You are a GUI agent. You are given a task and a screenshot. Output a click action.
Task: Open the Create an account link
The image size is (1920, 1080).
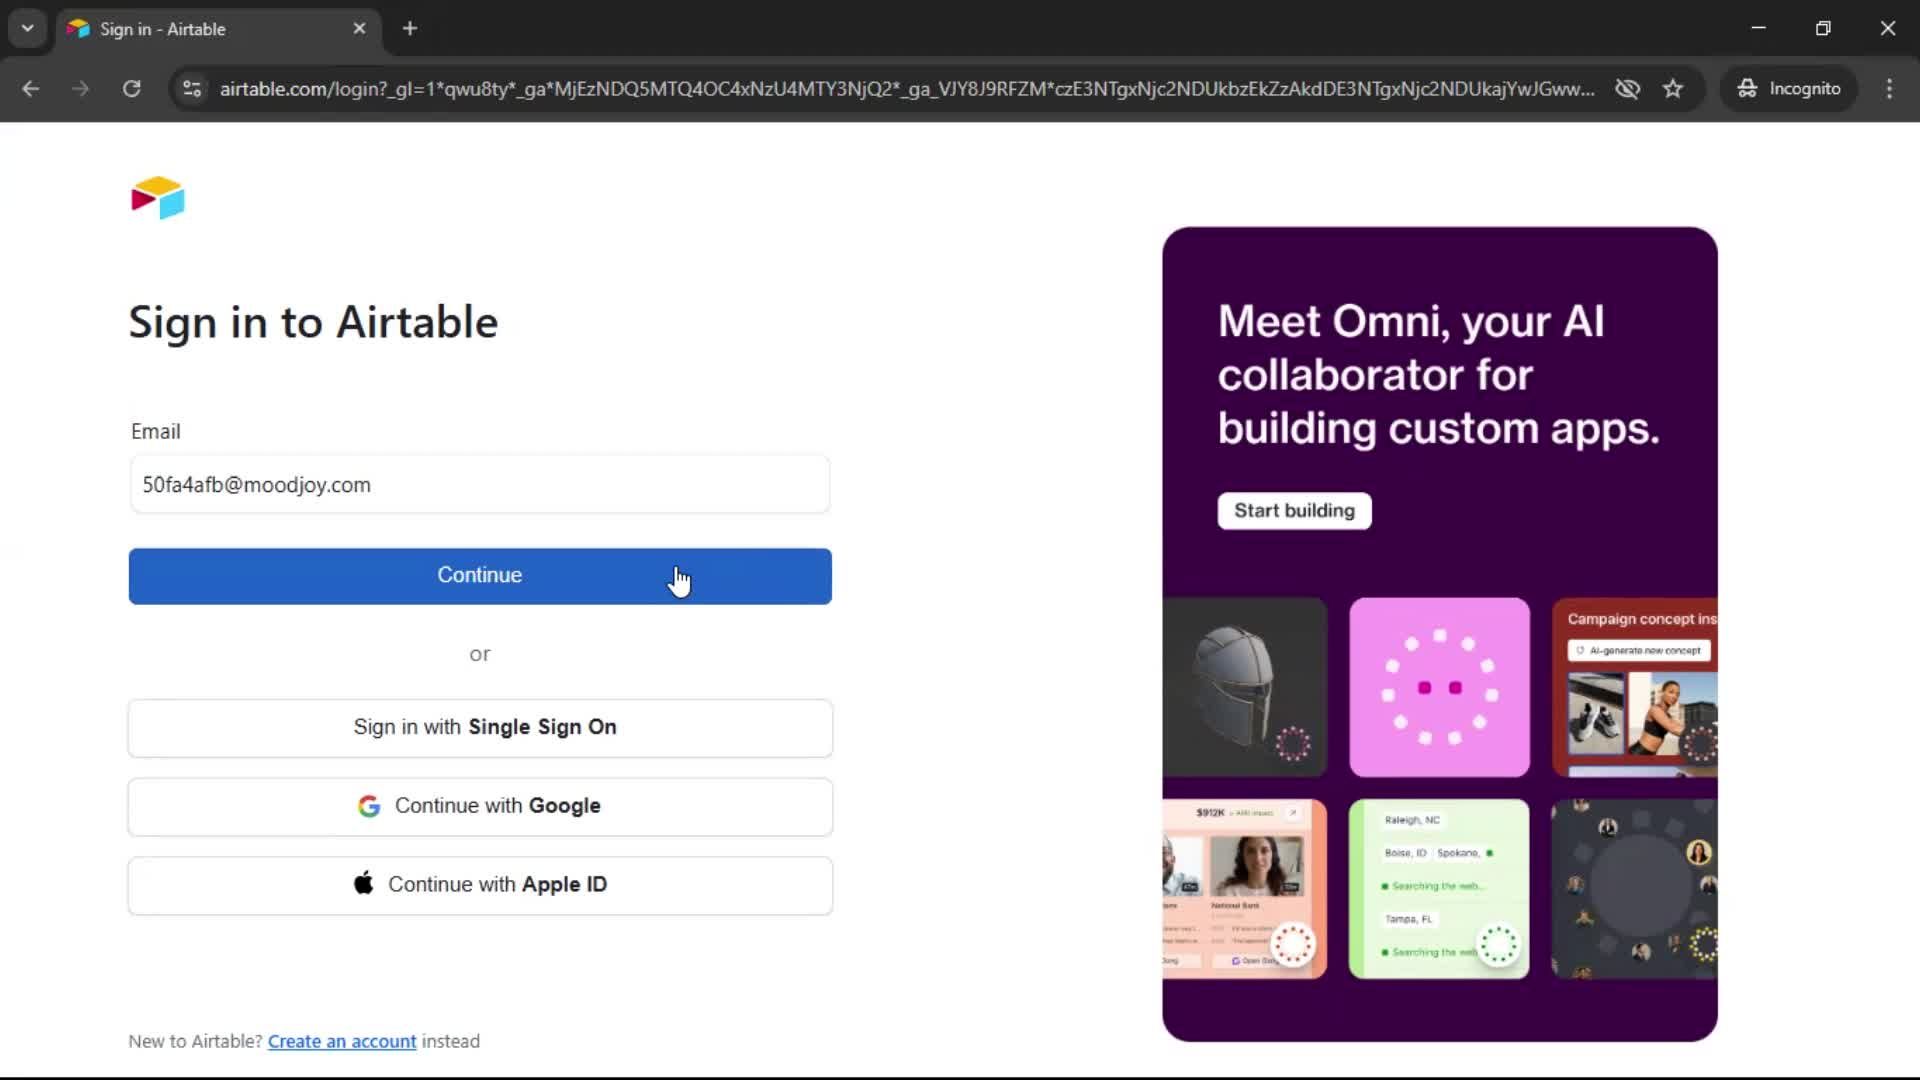pyautogui.click(x=342, y=1041)
